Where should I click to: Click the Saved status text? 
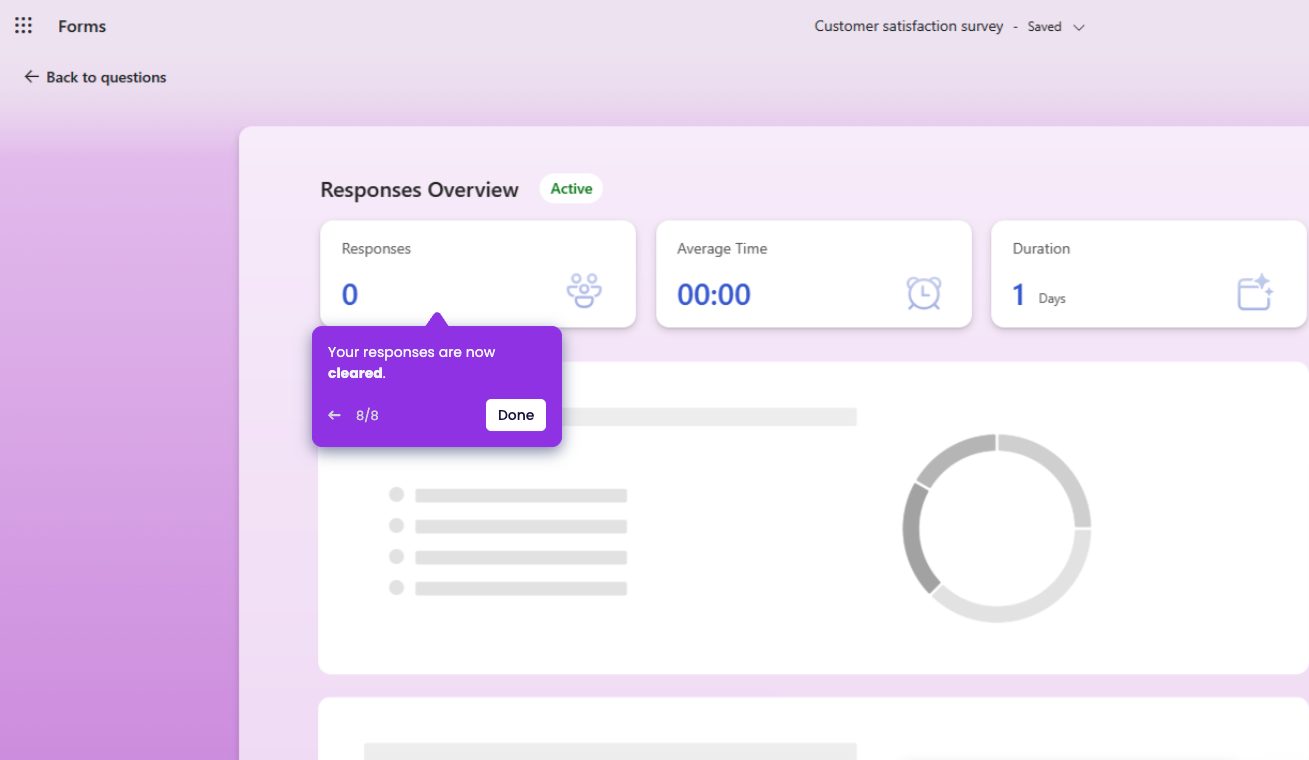1044,27
